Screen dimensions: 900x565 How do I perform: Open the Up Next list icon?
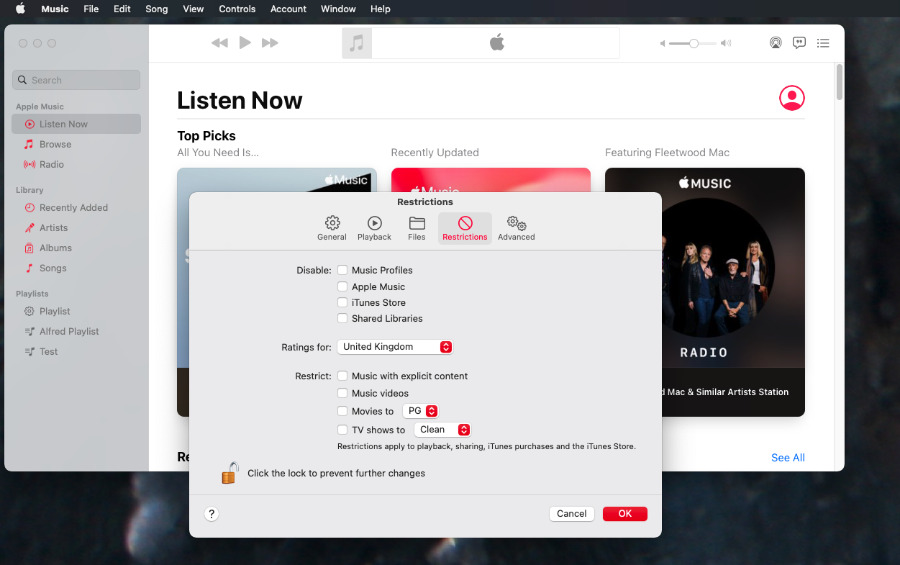point(823,43)
